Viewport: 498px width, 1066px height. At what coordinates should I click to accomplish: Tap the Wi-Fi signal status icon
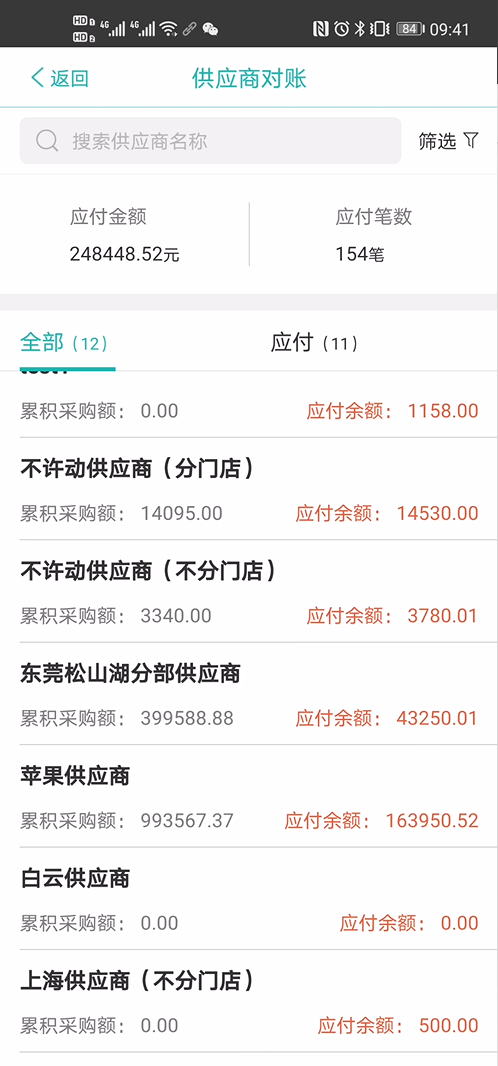click(168, 29)
